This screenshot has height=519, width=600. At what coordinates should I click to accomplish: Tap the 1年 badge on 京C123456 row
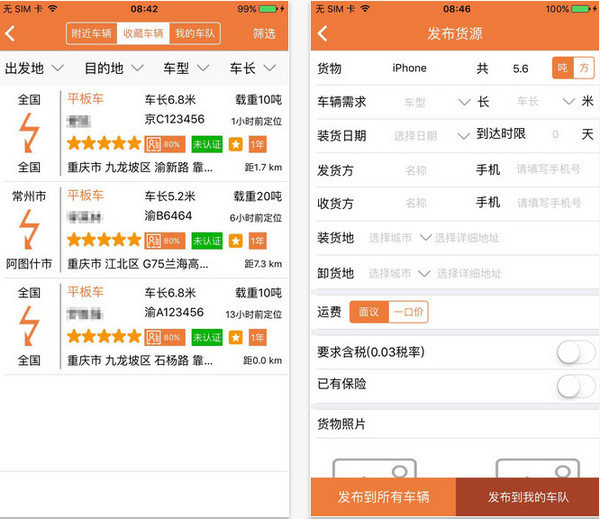tap(258, 144)
